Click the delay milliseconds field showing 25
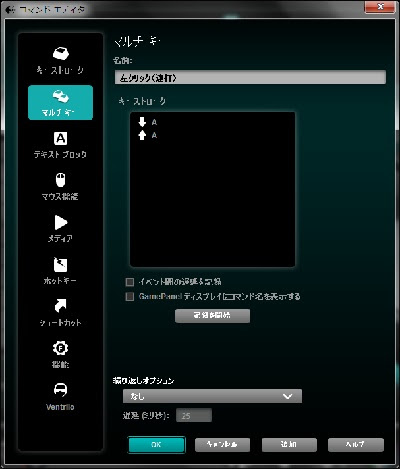This screenshot has height=469, width=400. (194, 416)
